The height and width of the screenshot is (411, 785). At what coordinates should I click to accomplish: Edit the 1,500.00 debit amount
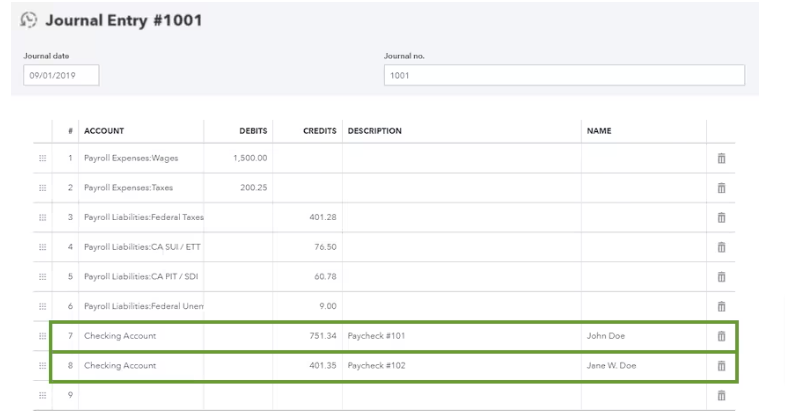point(240,158)
